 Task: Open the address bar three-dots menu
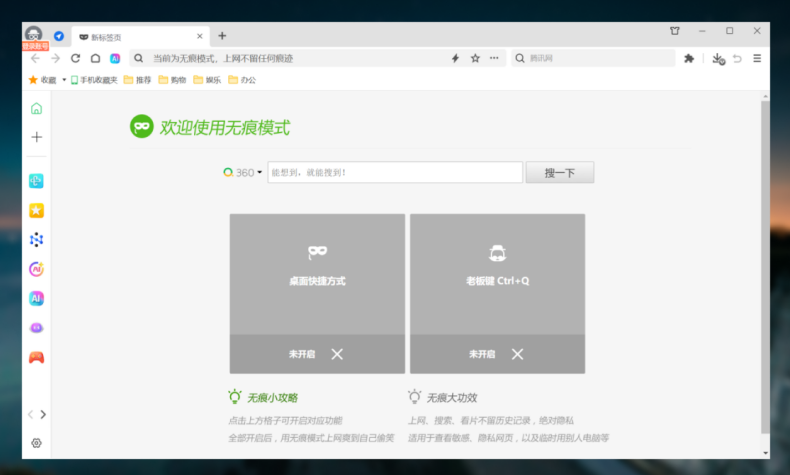(494, 59)
